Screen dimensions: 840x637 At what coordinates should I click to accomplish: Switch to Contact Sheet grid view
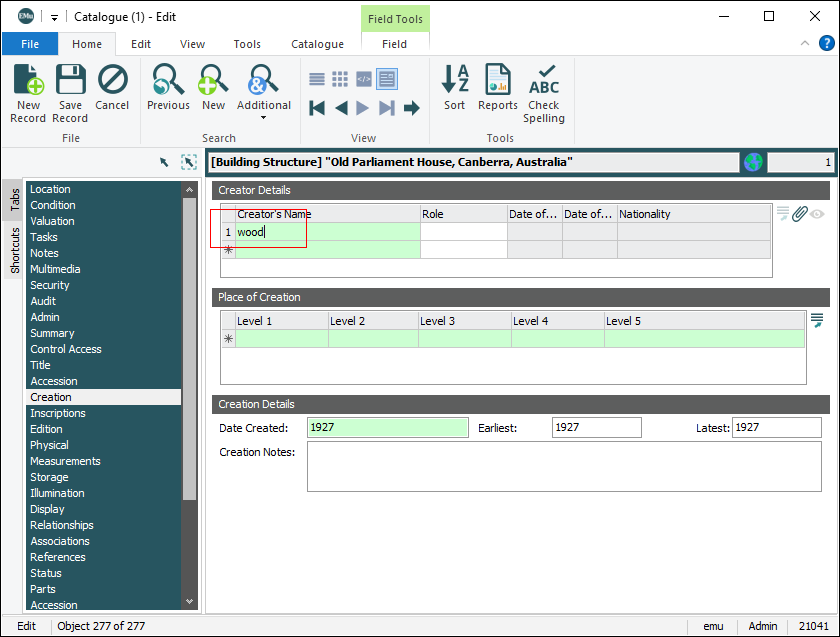tap(340, 79)
